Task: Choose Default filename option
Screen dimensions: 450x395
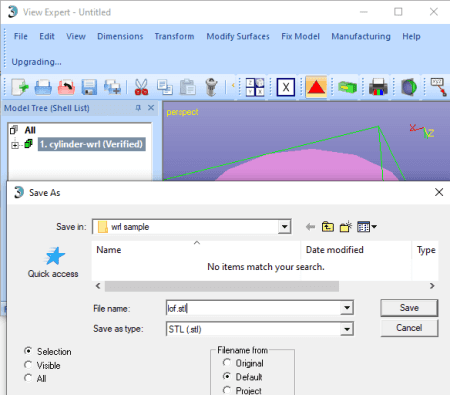Action: point(227,377)
